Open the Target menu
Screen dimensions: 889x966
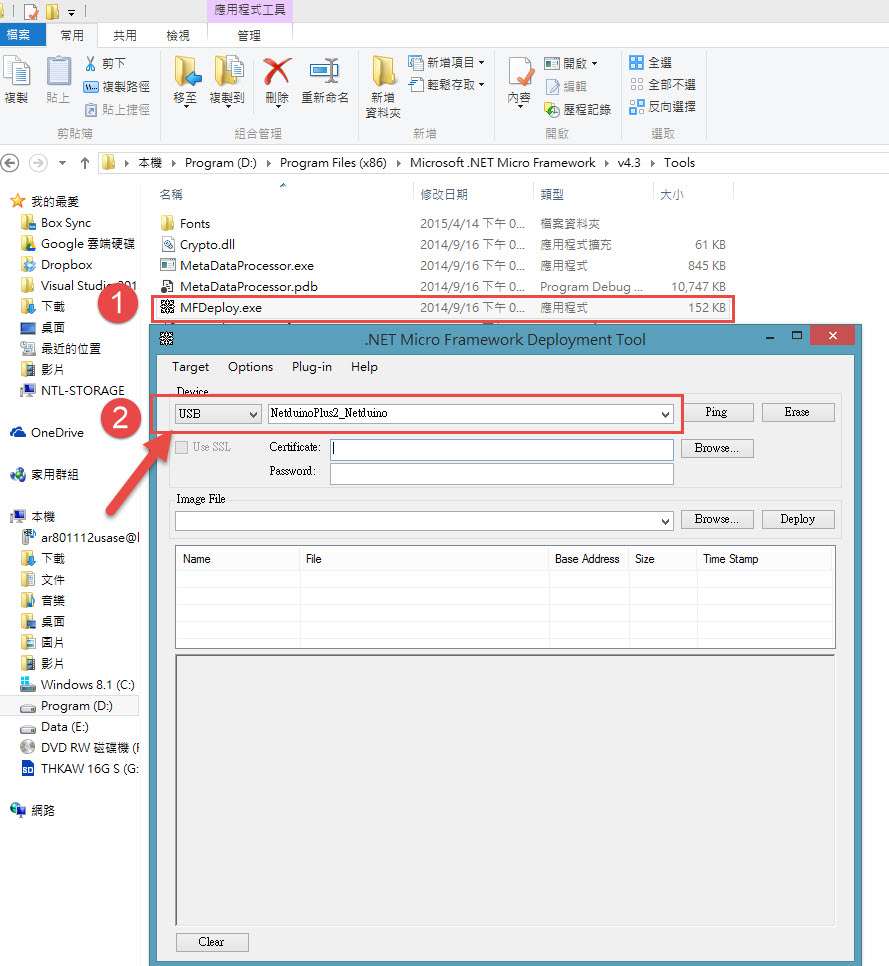pyautogui.click(x=190, y=367)
